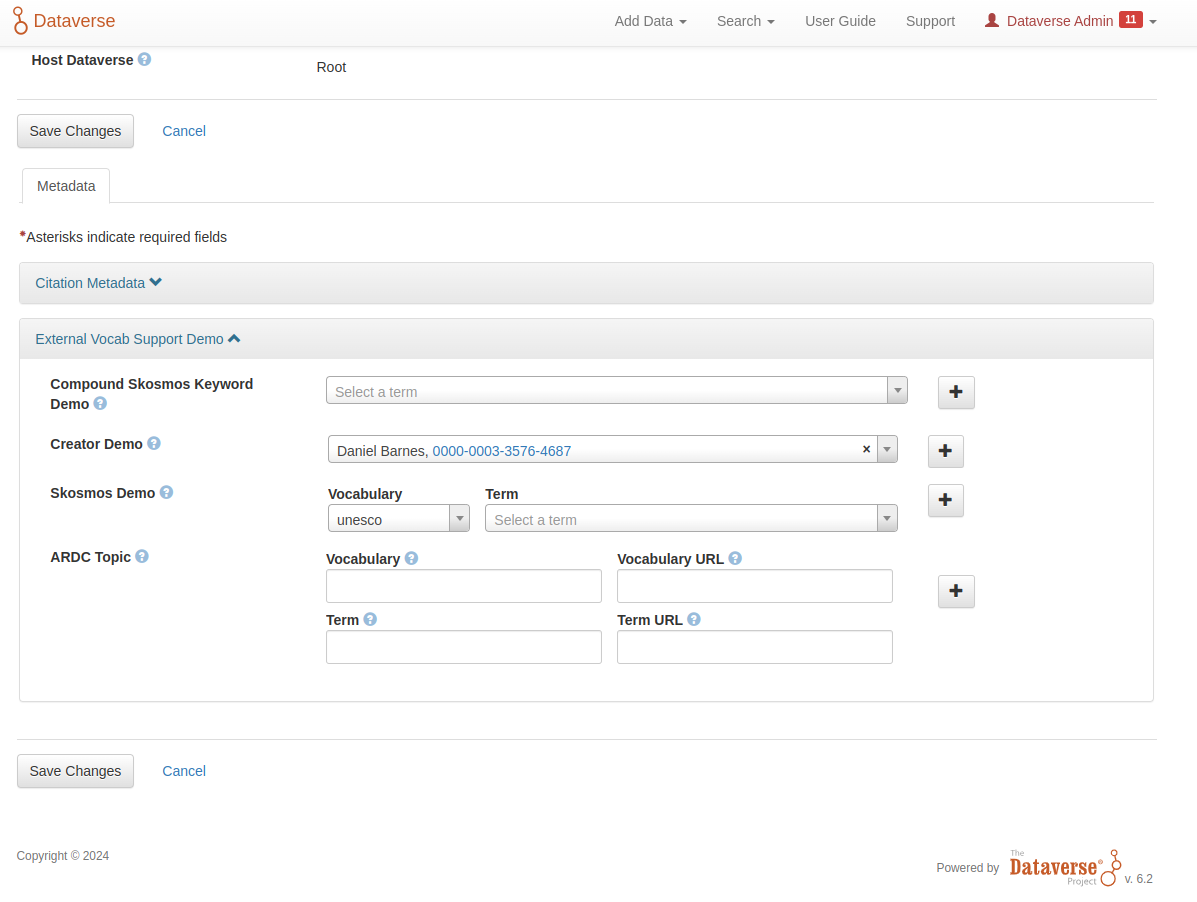Image resolution: width=1197 pixels, height=902 pixels.
Task: Add another Compound Skosmos Keyword with plus button
Action: click(955, 393)
